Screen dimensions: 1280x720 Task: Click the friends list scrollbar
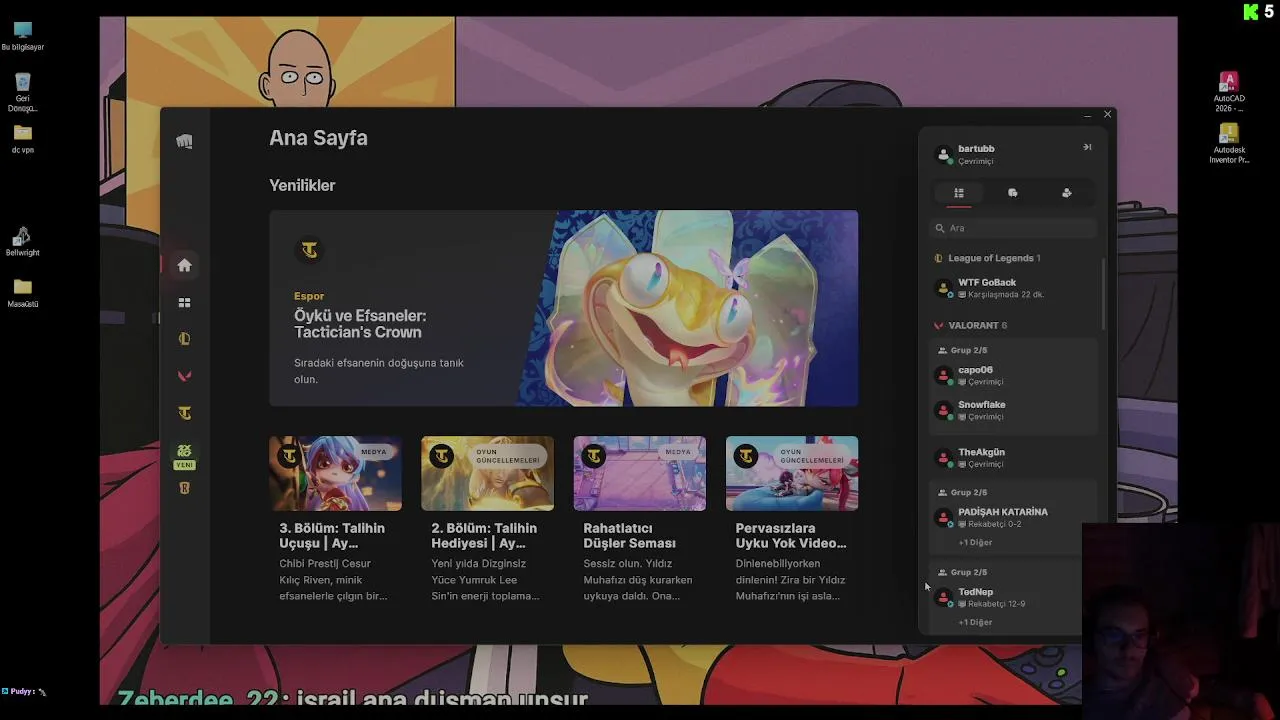point(1104,293)
